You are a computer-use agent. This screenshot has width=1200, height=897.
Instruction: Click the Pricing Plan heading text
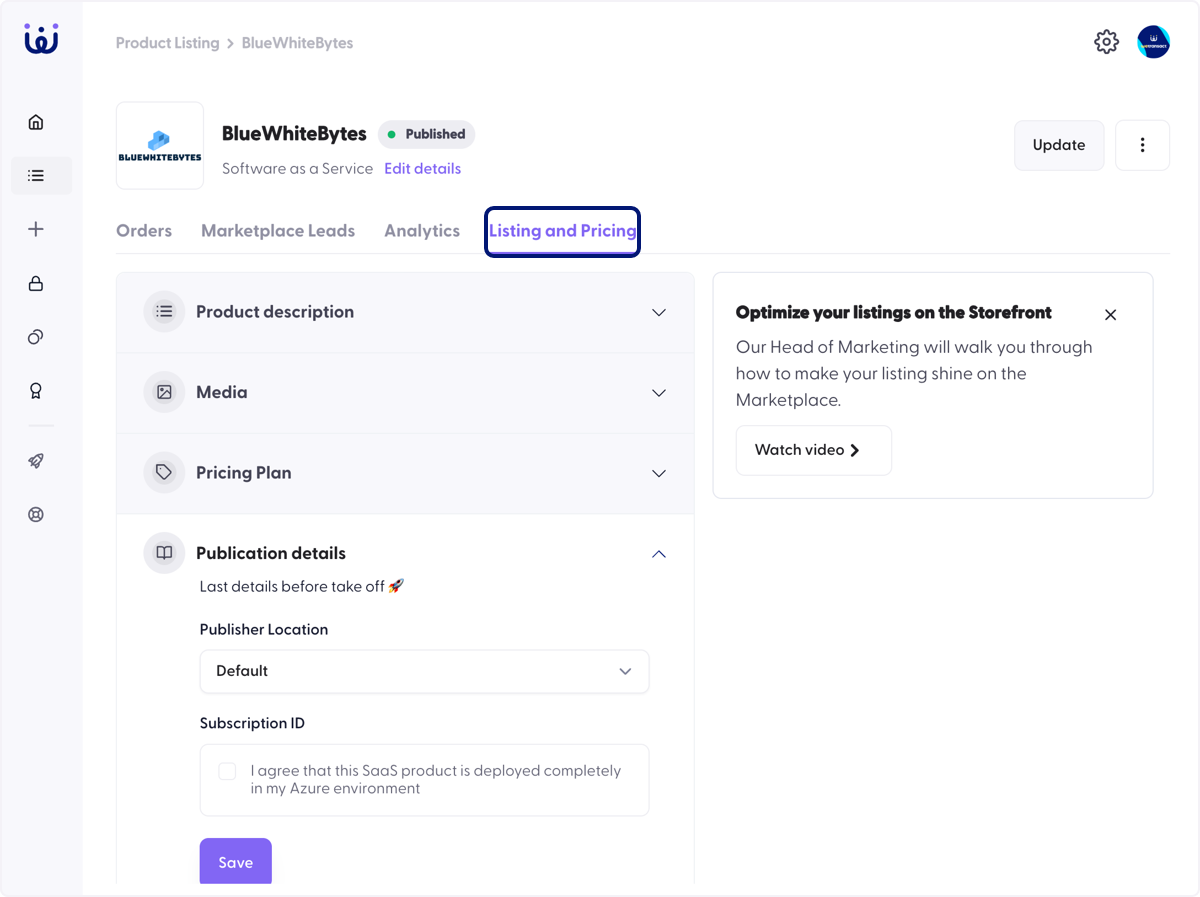[x=244, y=473]
